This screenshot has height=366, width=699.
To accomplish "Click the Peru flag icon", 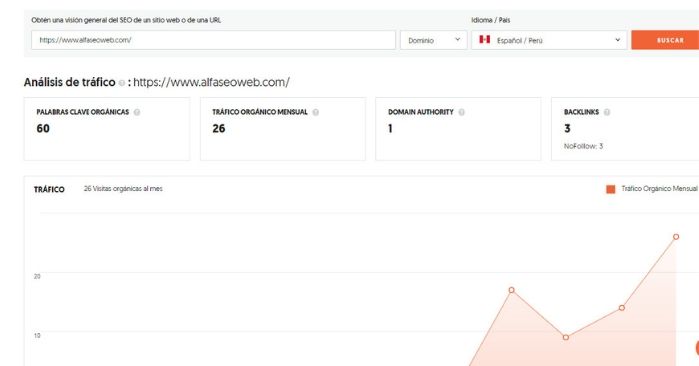I will pos(485,40).
